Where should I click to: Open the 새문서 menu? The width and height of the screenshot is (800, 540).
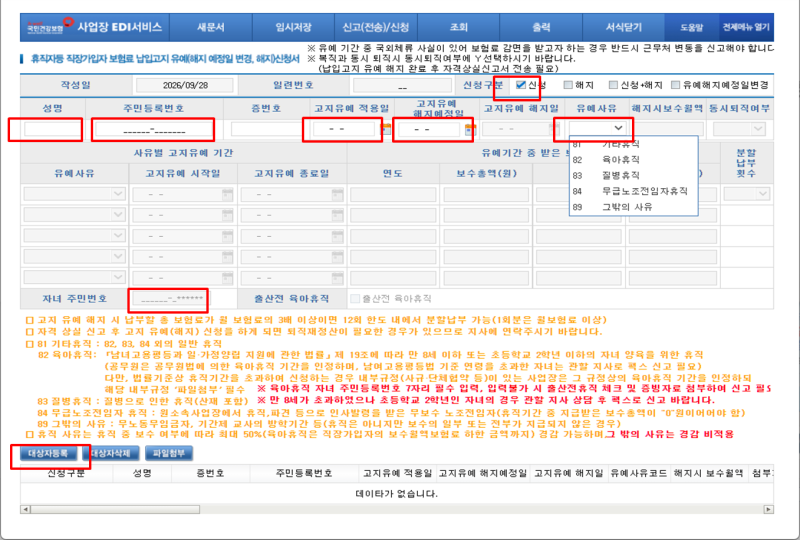(211, 27)
